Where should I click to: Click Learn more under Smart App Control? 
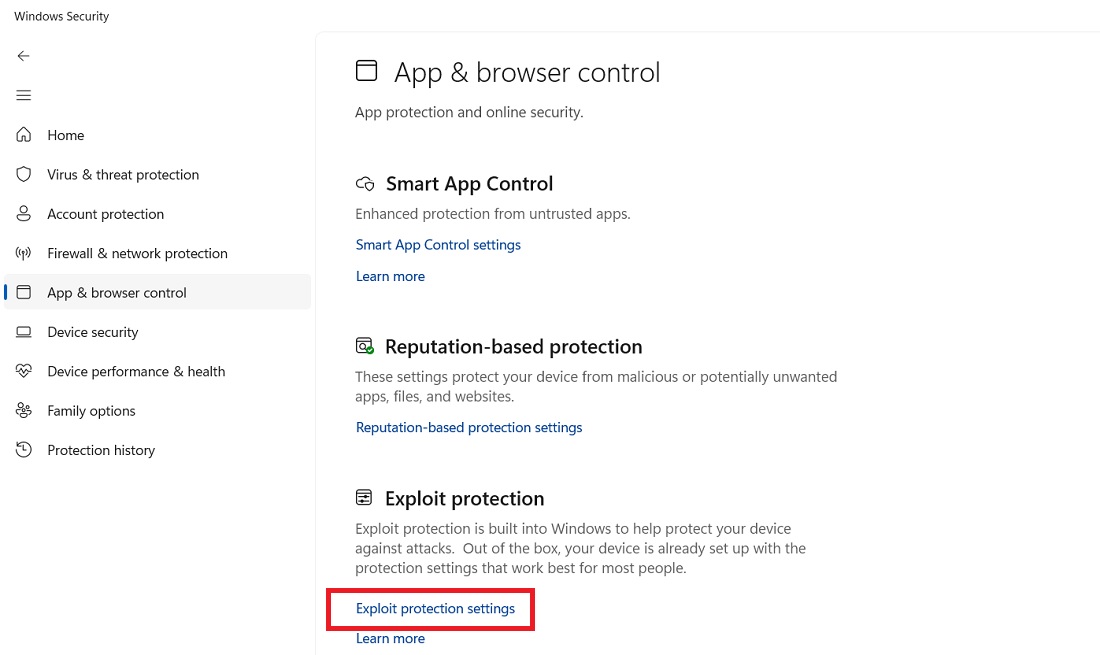pos(390,276)
